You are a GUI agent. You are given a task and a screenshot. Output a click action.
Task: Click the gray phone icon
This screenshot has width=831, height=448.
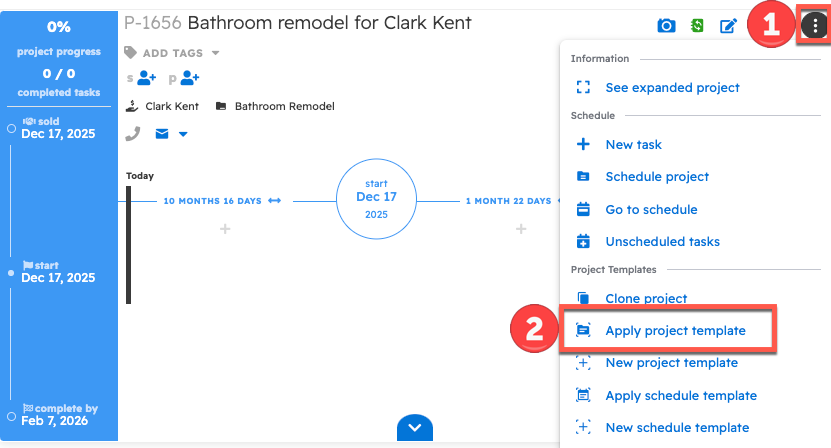click(x=132, y=133)
